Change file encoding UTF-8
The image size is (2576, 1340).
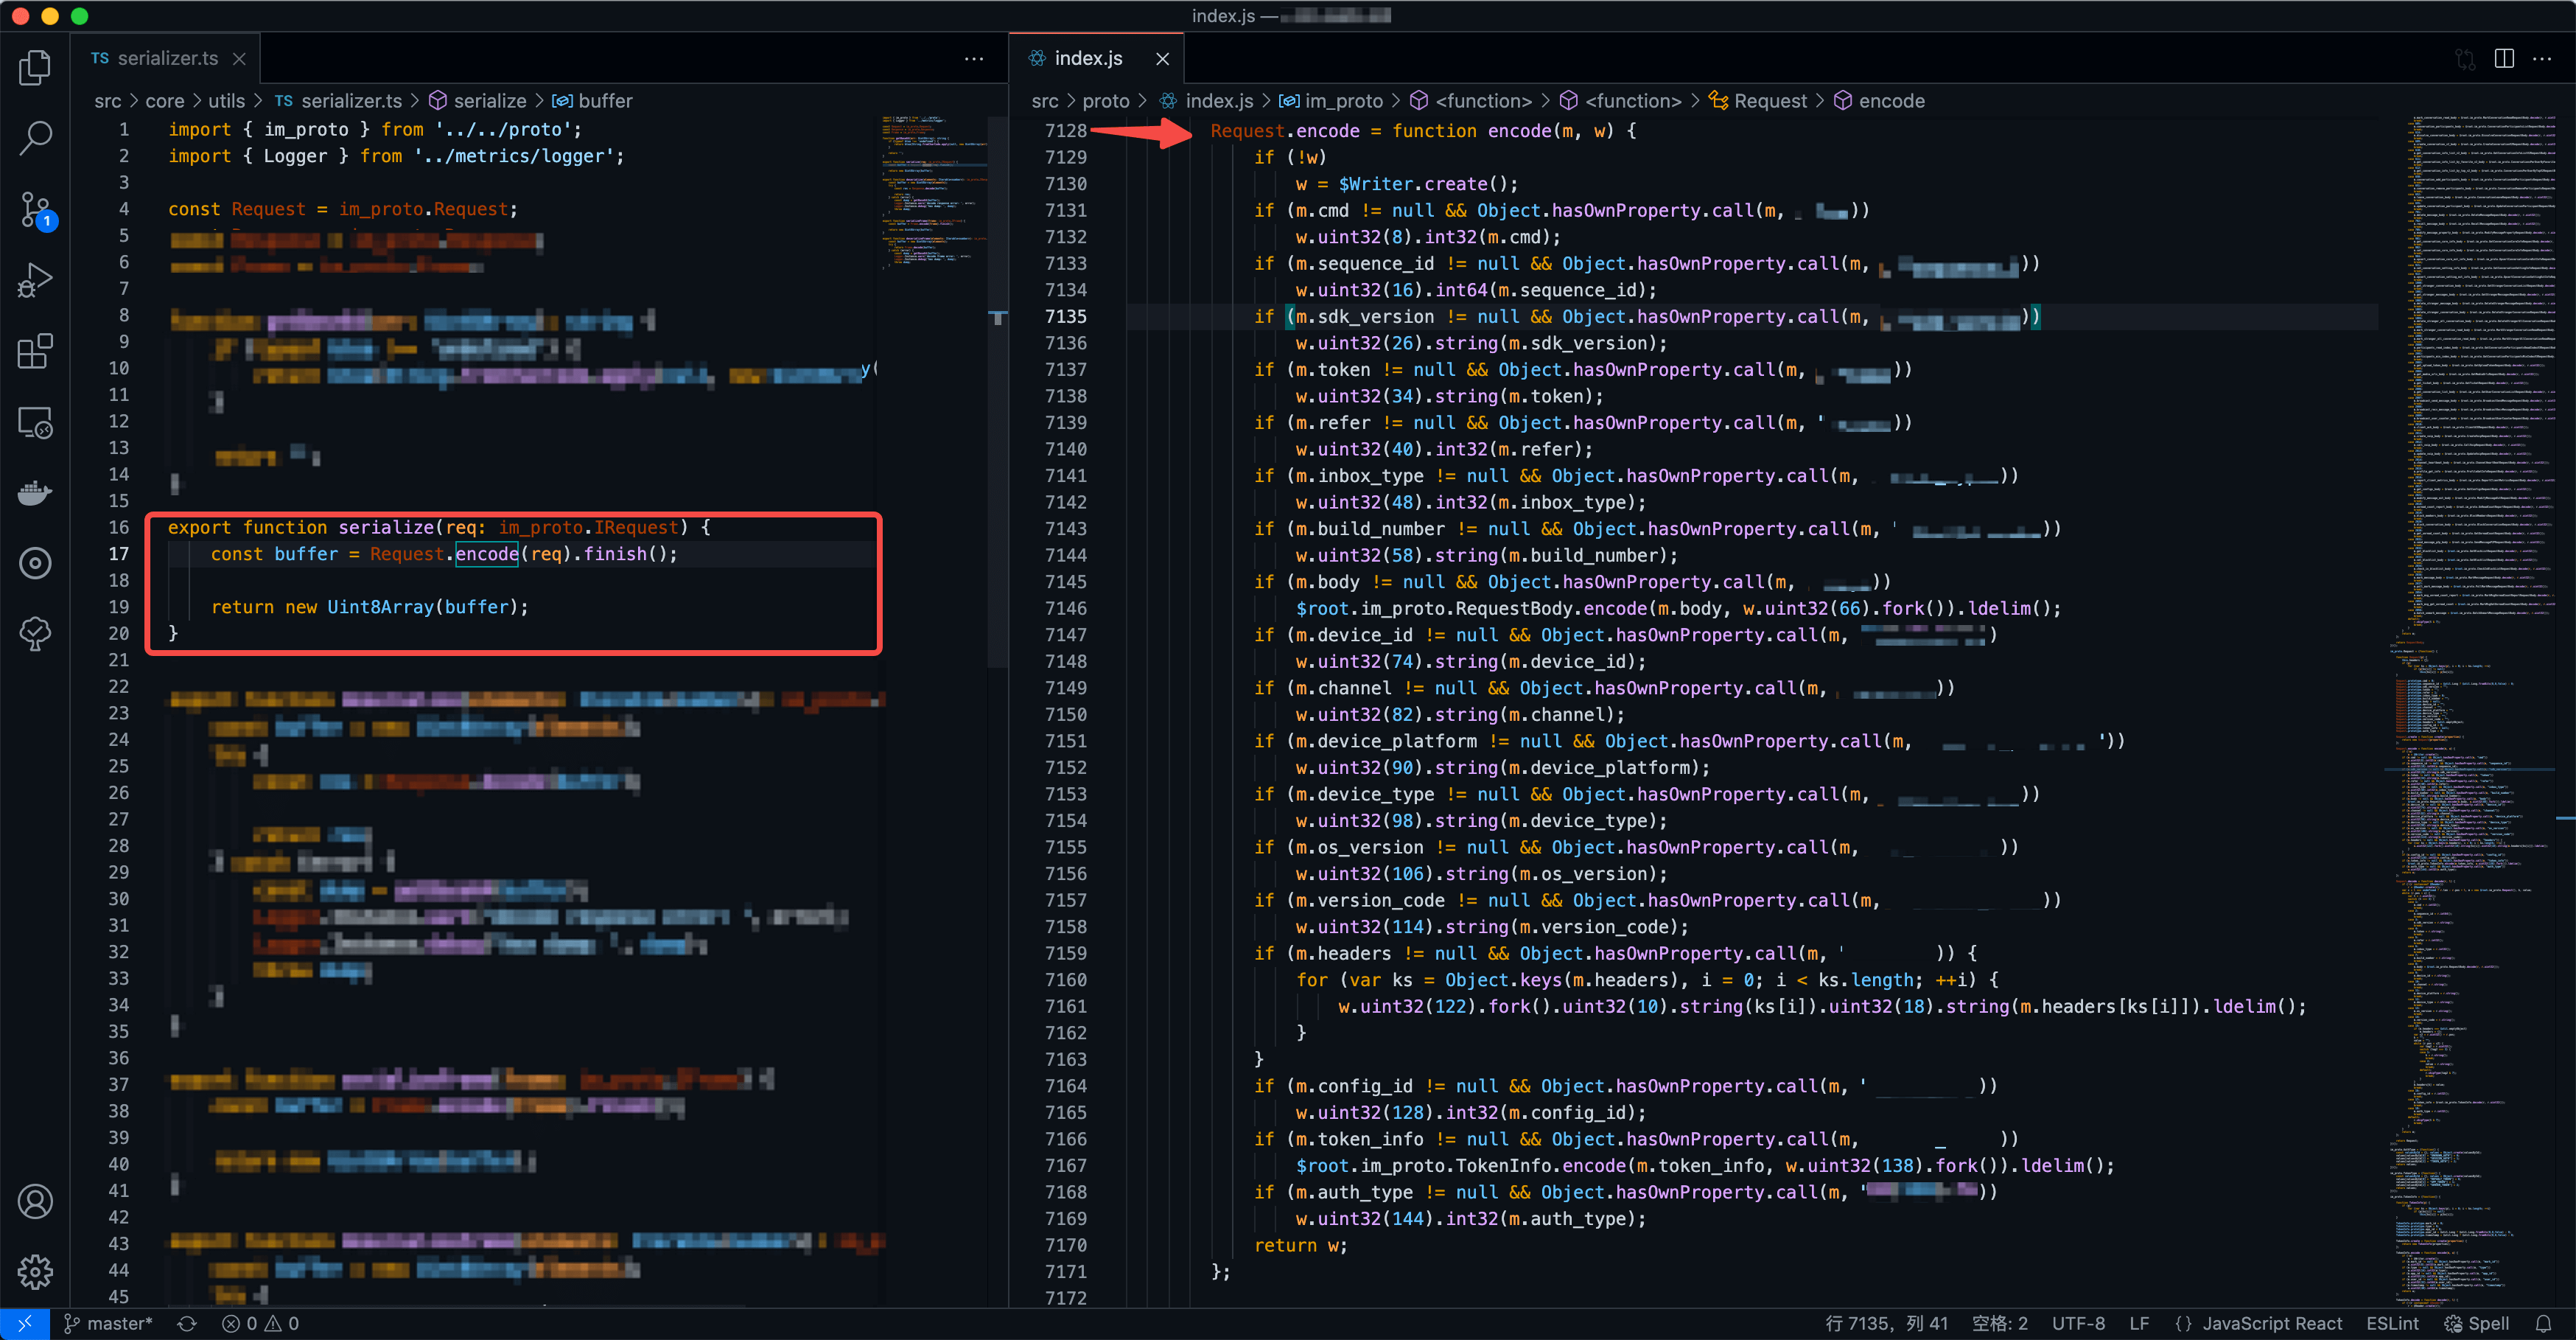pyautogui.click(x=2078, y=1323)
